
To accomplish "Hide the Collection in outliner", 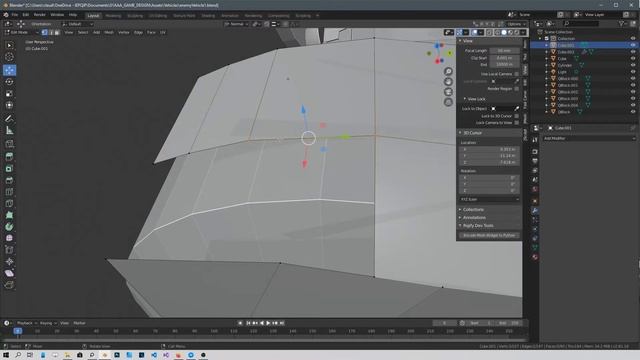I will pos(633,38).
